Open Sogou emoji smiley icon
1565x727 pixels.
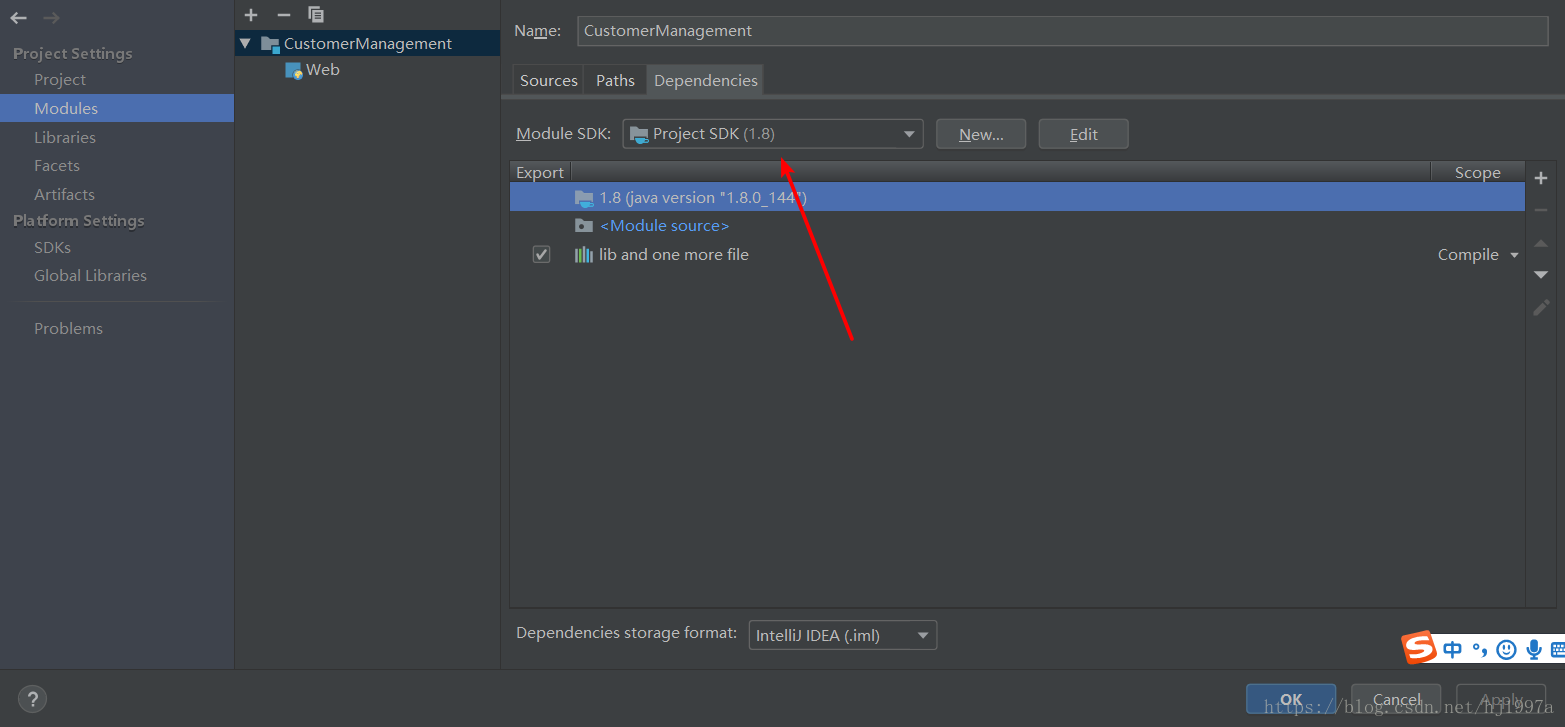pyautogui.click(x=1506, y=650)
